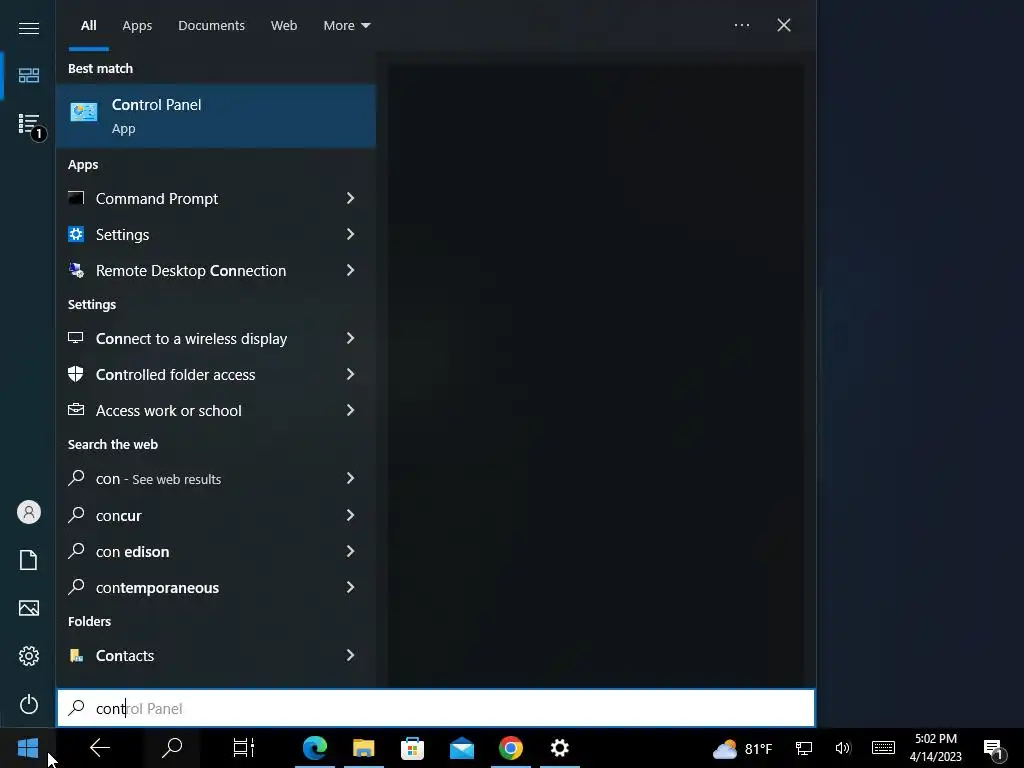Open the all apps list icon
The image size is (1024, 768).
[x=29, y=123]
